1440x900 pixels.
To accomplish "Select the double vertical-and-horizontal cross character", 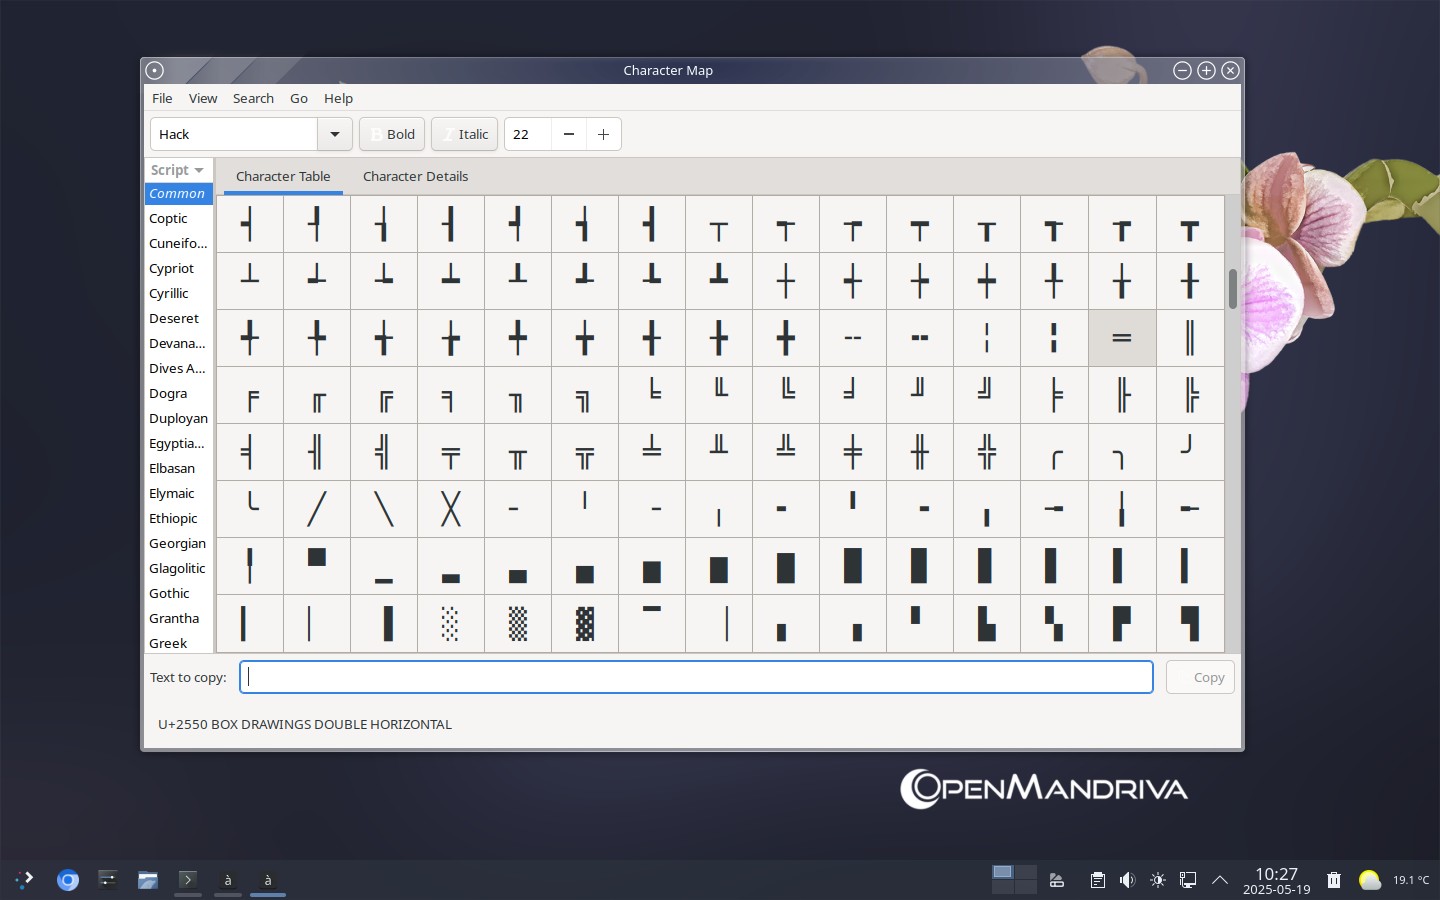I will click(987, 452).
